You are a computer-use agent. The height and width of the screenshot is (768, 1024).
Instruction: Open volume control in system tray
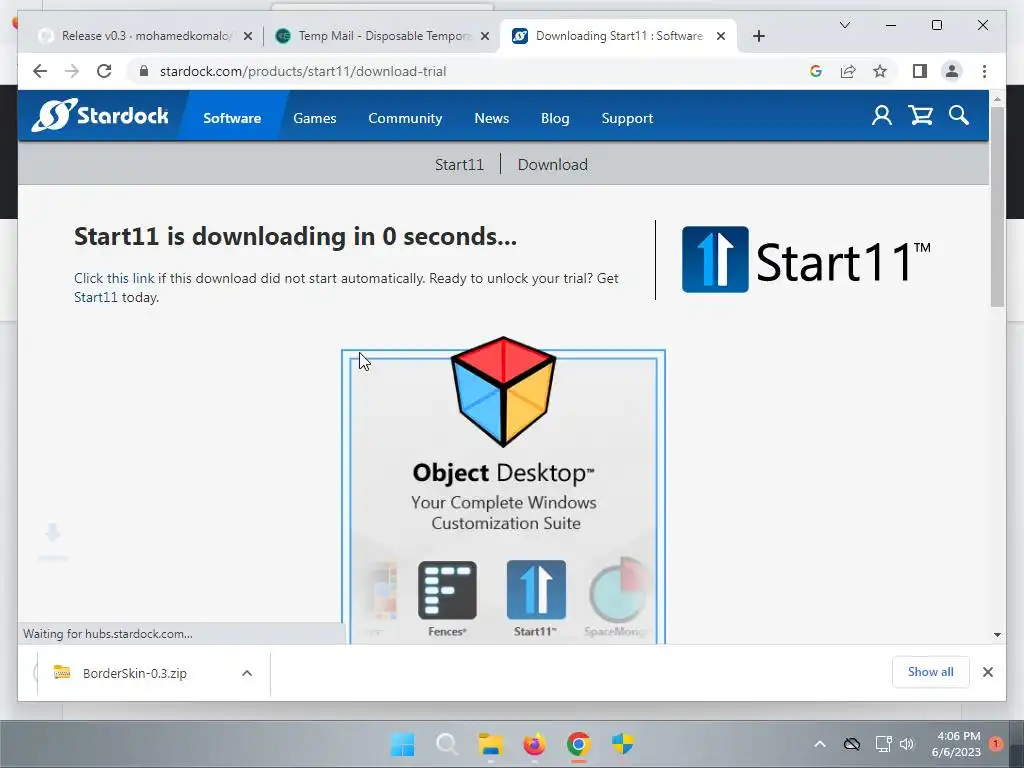(x=906, y=744)
